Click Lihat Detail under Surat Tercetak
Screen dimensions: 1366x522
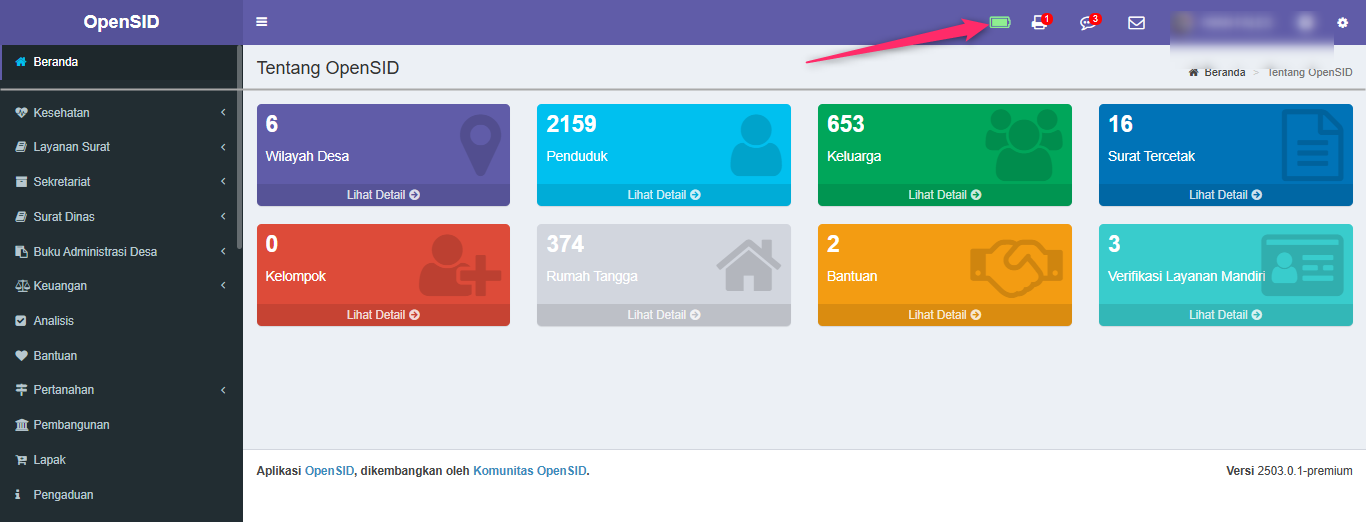coord(1226,195)
